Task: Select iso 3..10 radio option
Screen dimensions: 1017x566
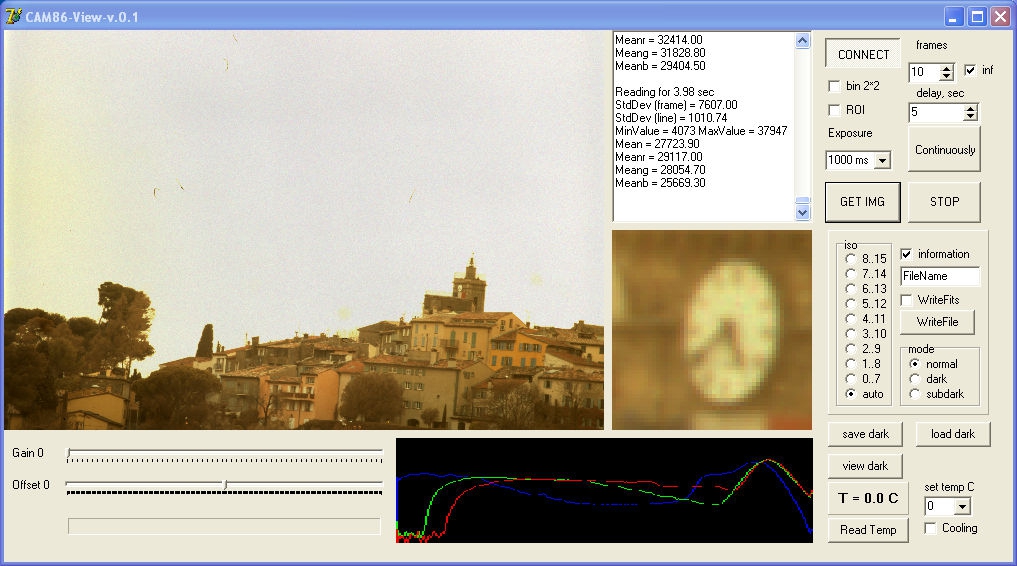Action: tap(850, 333)
